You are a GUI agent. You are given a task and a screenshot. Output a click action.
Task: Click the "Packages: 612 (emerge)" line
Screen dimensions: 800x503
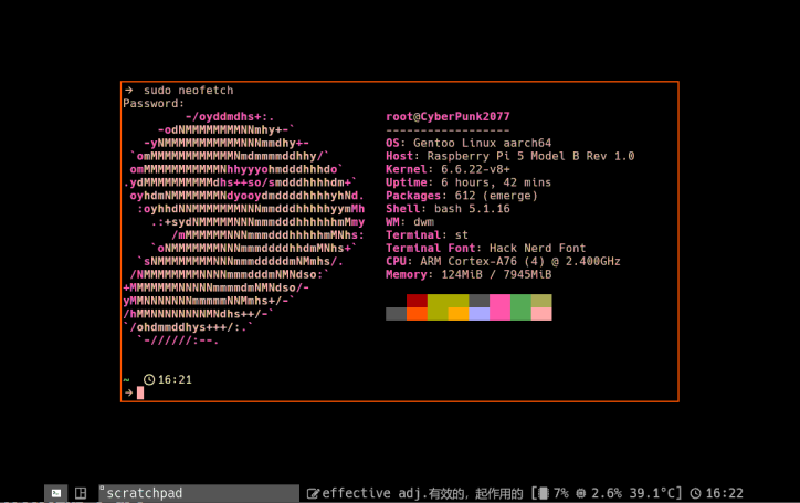462,195
